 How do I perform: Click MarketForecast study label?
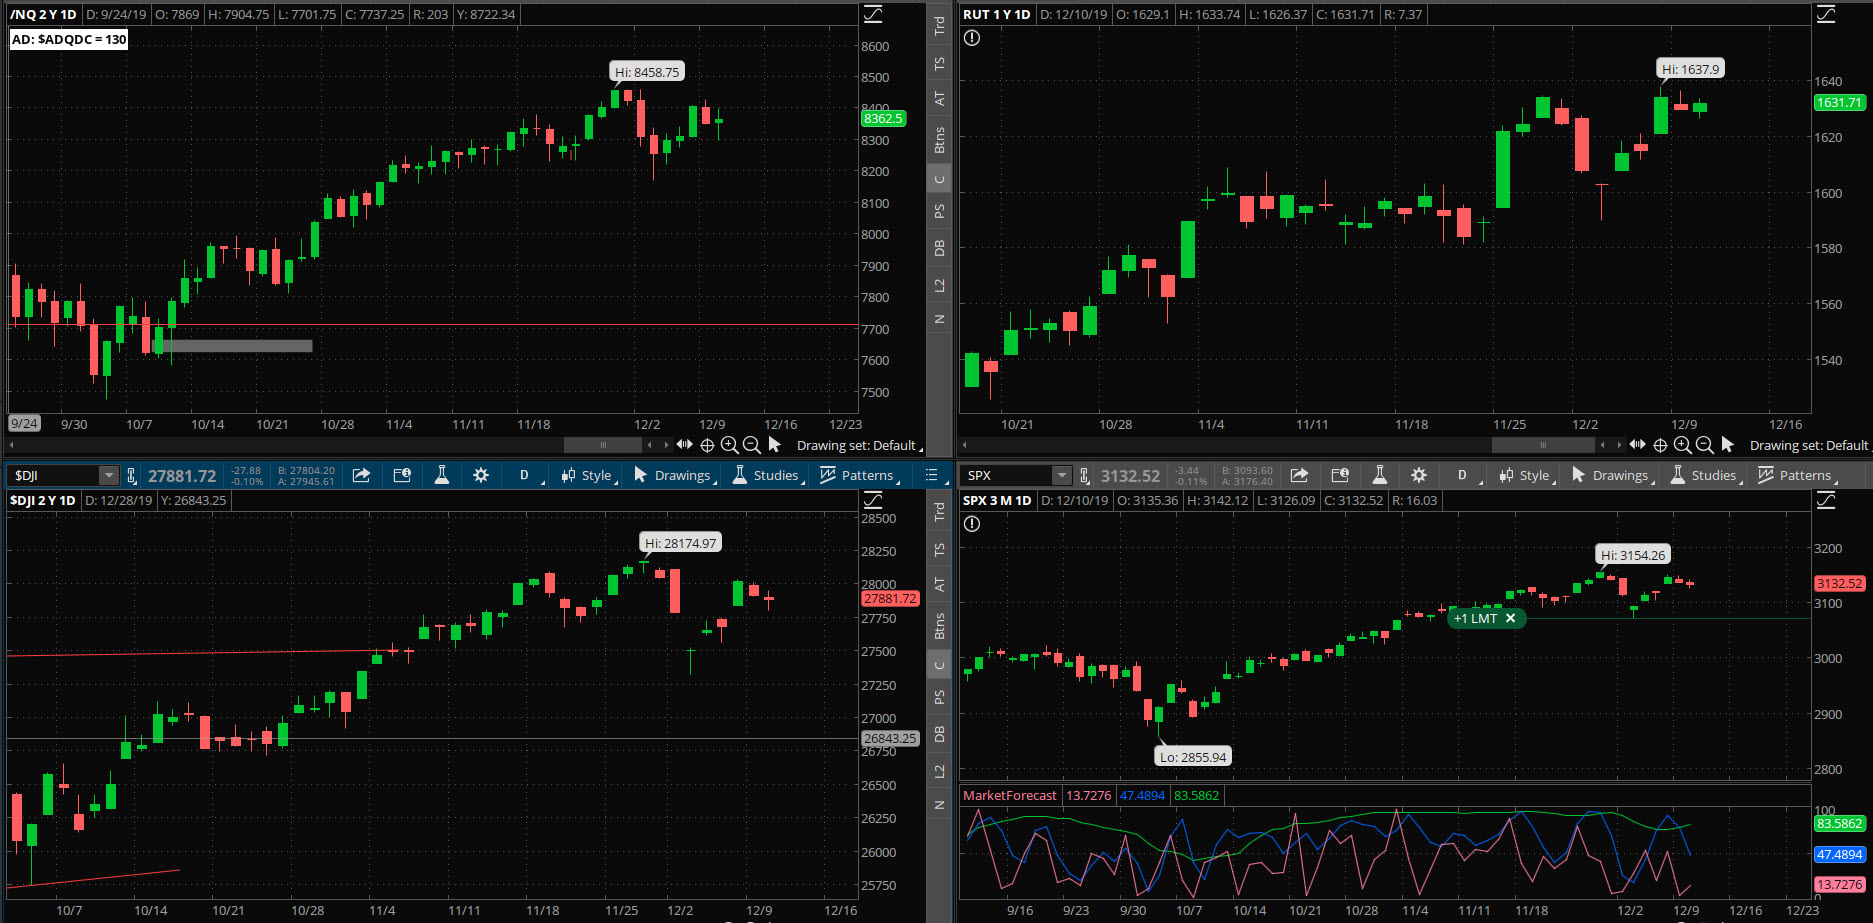click(x=1010, y=795)
